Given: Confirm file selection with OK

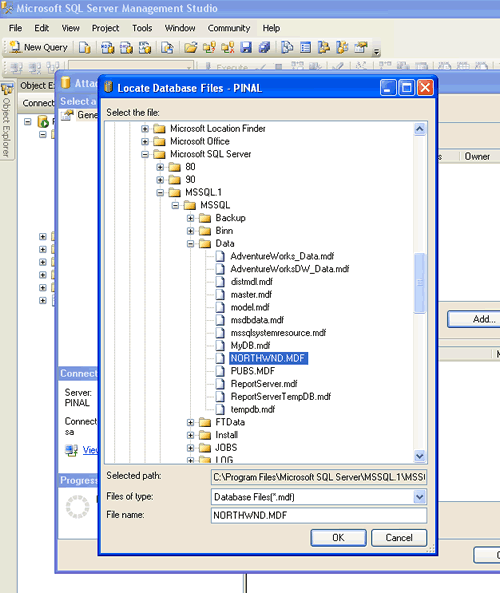Looking at the screenshot, I should coord(339,537).
